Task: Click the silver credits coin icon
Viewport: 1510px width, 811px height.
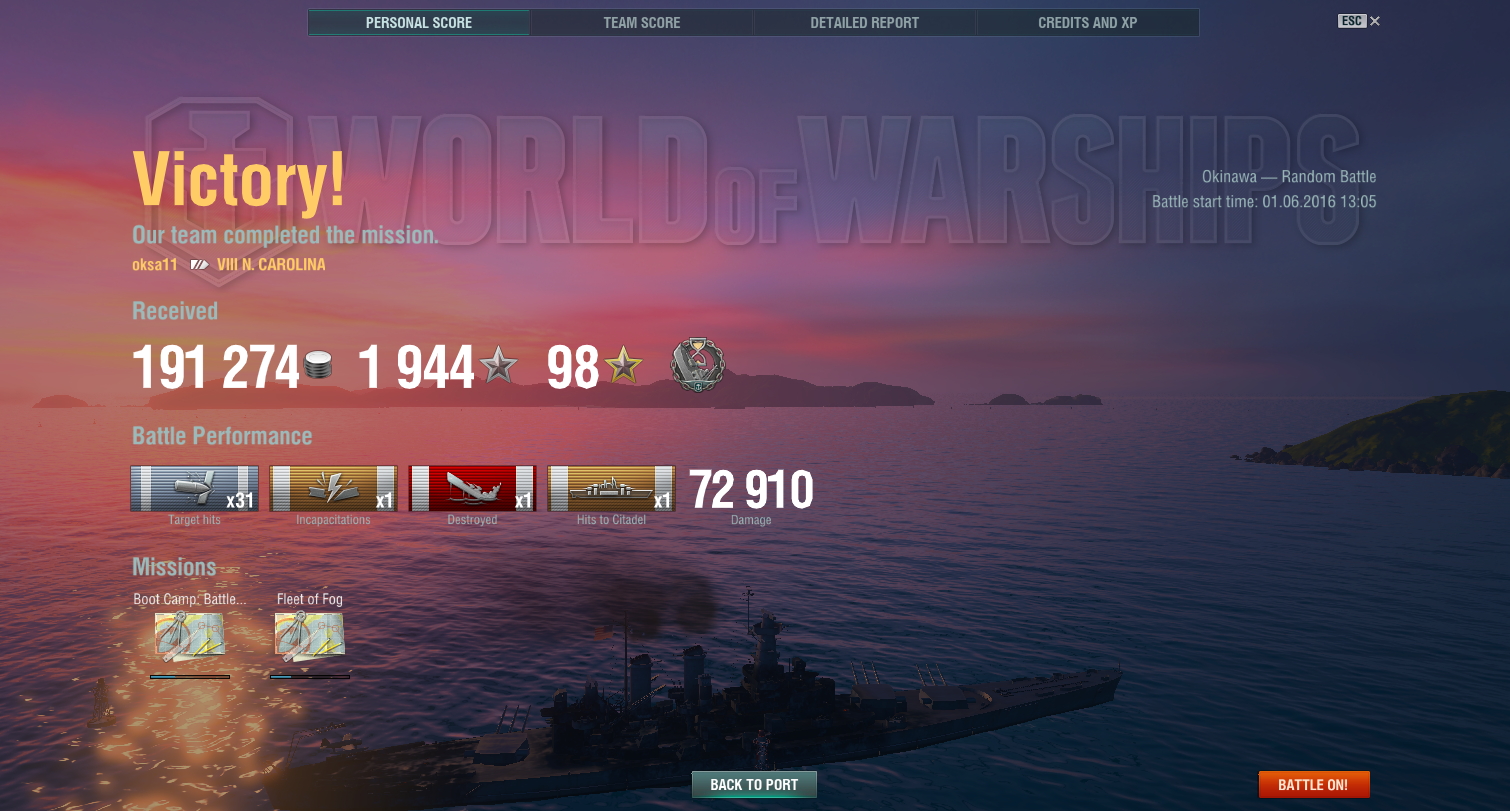Action: point(318,366)
